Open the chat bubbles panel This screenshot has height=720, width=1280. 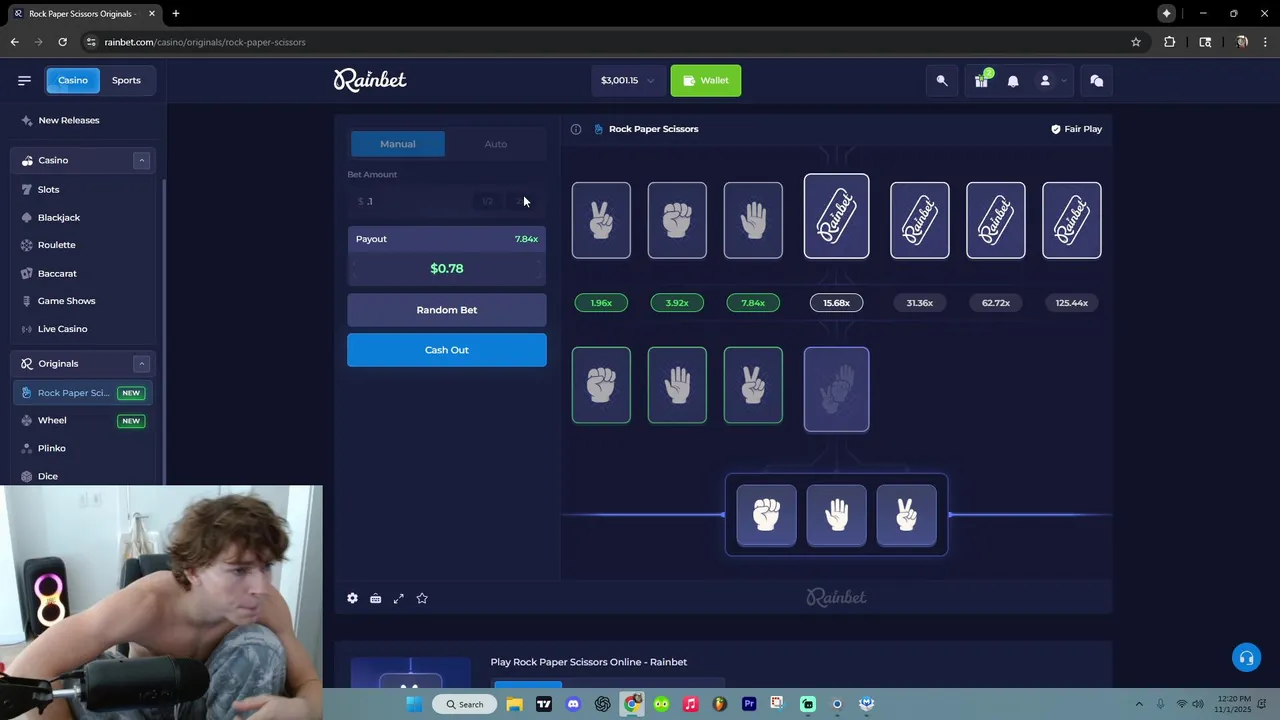pos(1097,81)
